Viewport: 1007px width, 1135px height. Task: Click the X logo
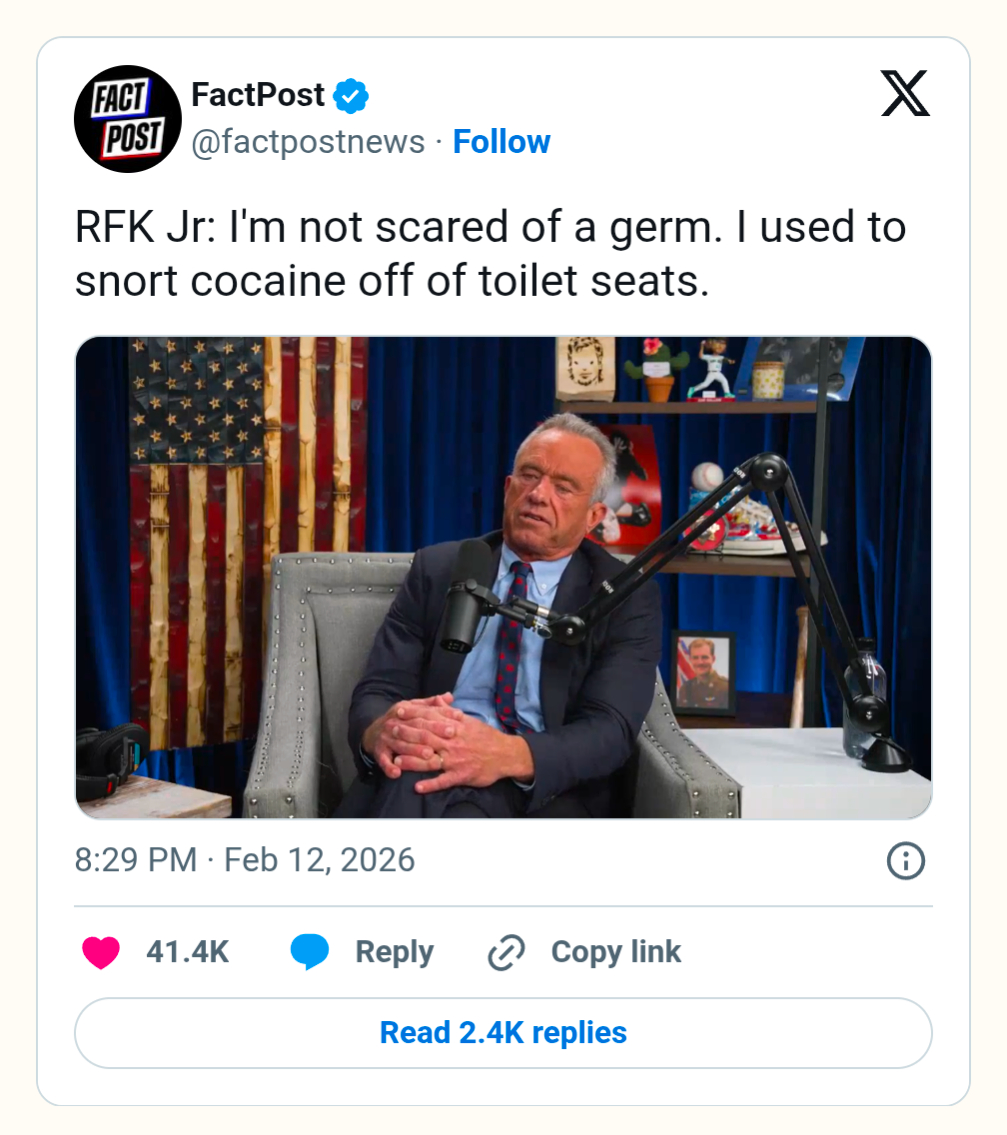pos(905,93)
